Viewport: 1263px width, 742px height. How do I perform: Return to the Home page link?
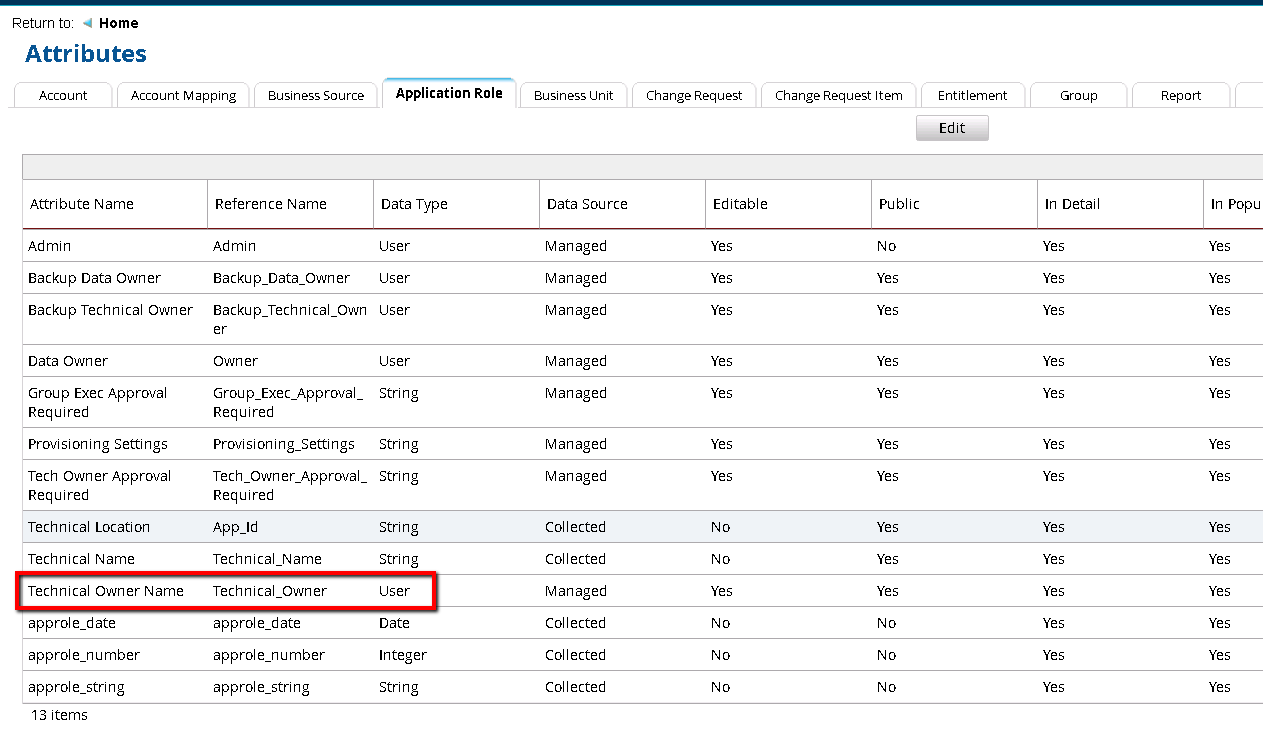[x=118, y=23]
